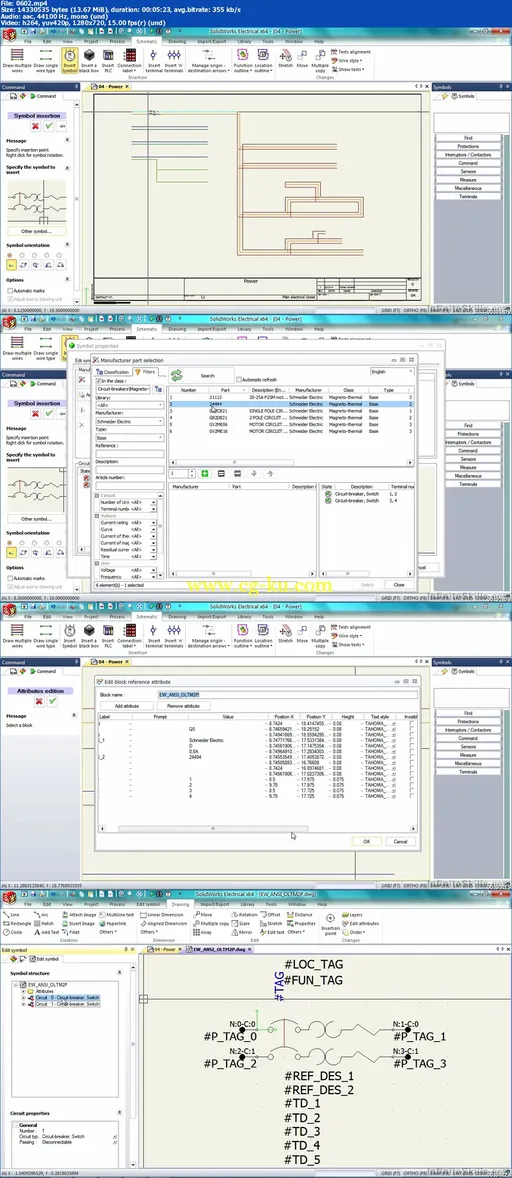Screen dimensions: 512x1178
Task: Click the Mirror tool
Action: tap(242, 932)
